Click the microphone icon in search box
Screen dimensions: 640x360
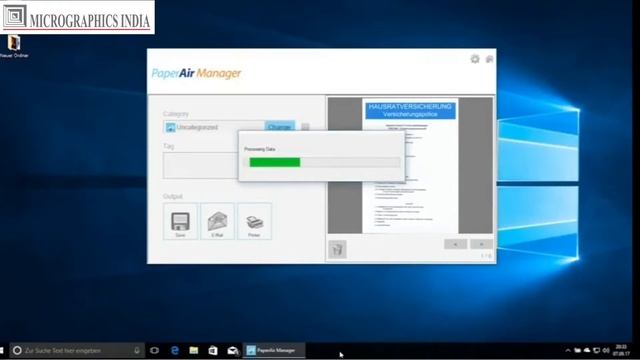coord(137,350)
